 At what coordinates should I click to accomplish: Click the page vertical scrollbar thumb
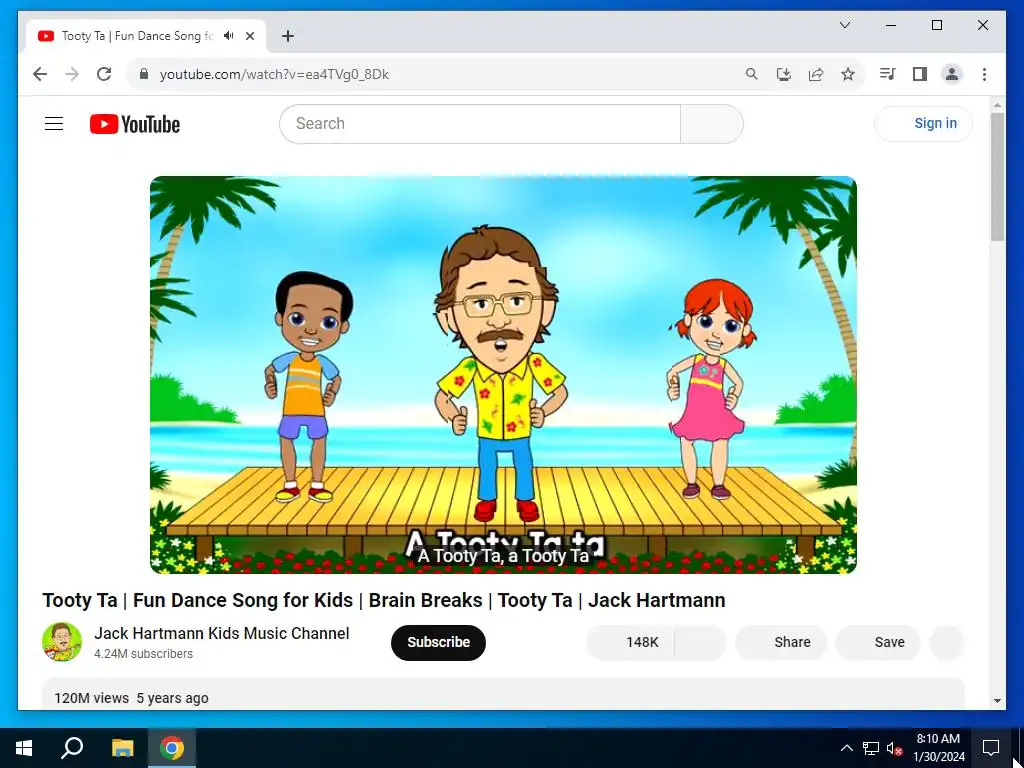click(x=997, y=176)
